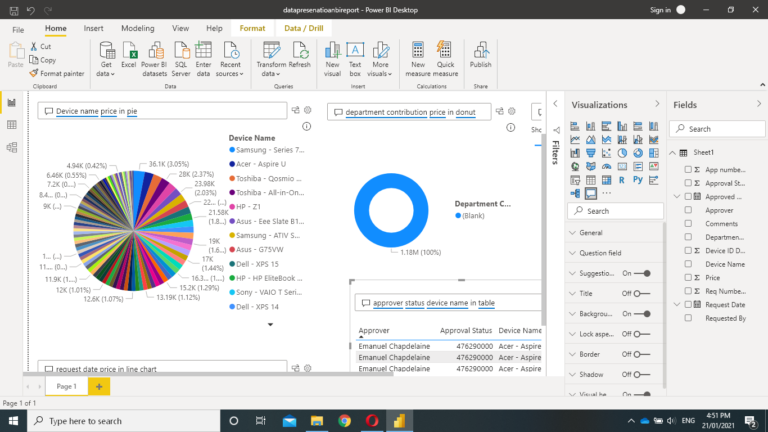Viewport: 768px width, 432px height.
Task: Select the Donut chart visualization icon
Action: click(638, 153)
